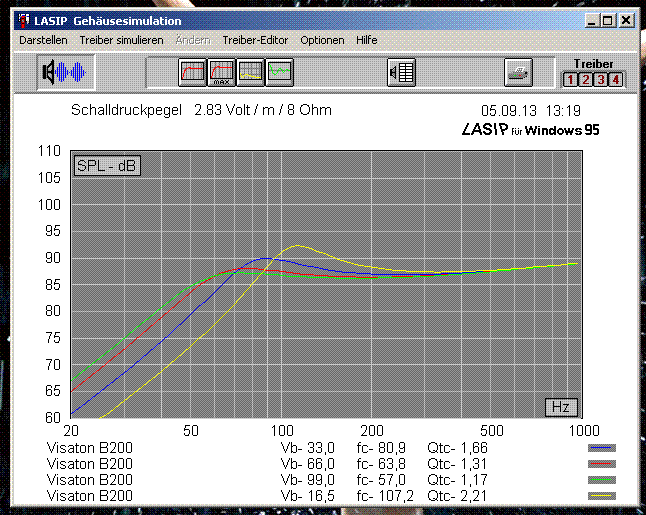Click the speaker sound wave icon
Image resolution: width=646 pixels, height=515 pixels.
(x=65, y=72)
